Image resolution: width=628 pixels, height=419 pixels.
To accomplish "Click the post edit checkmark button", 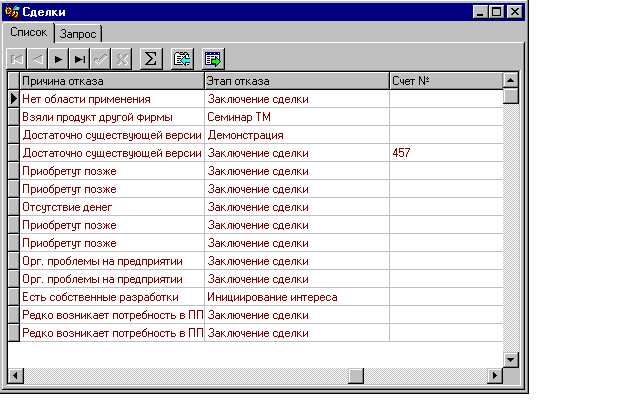I will (x=100, y=59).
